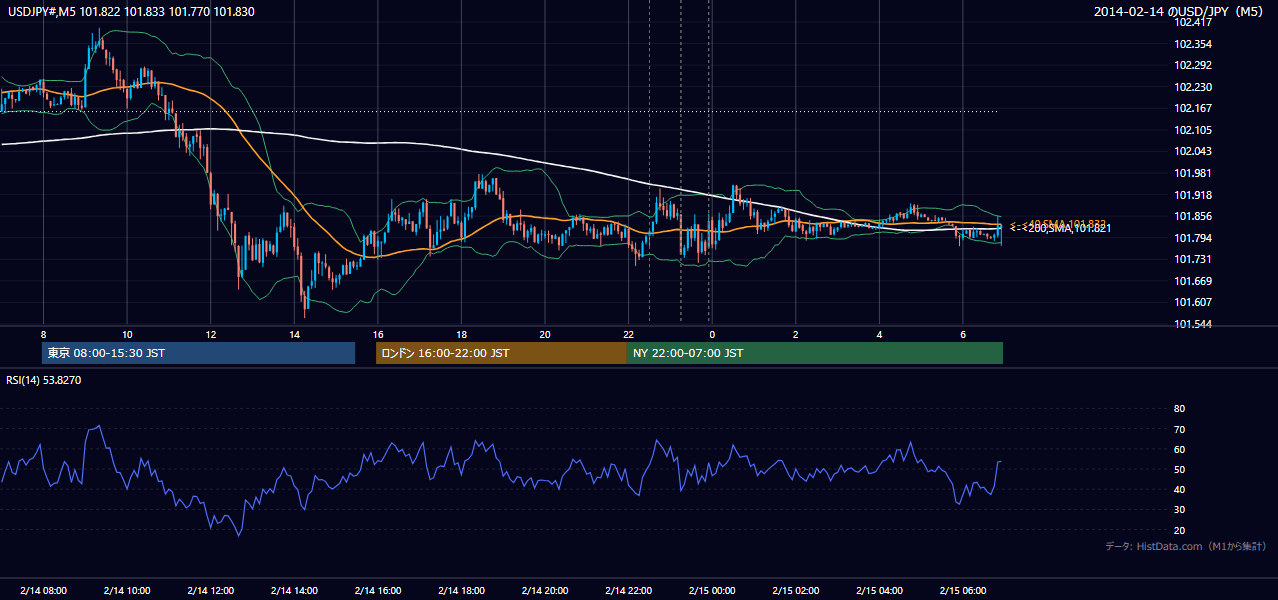Click the RSI(14) 53.8270 indicator label

(44, 380)
